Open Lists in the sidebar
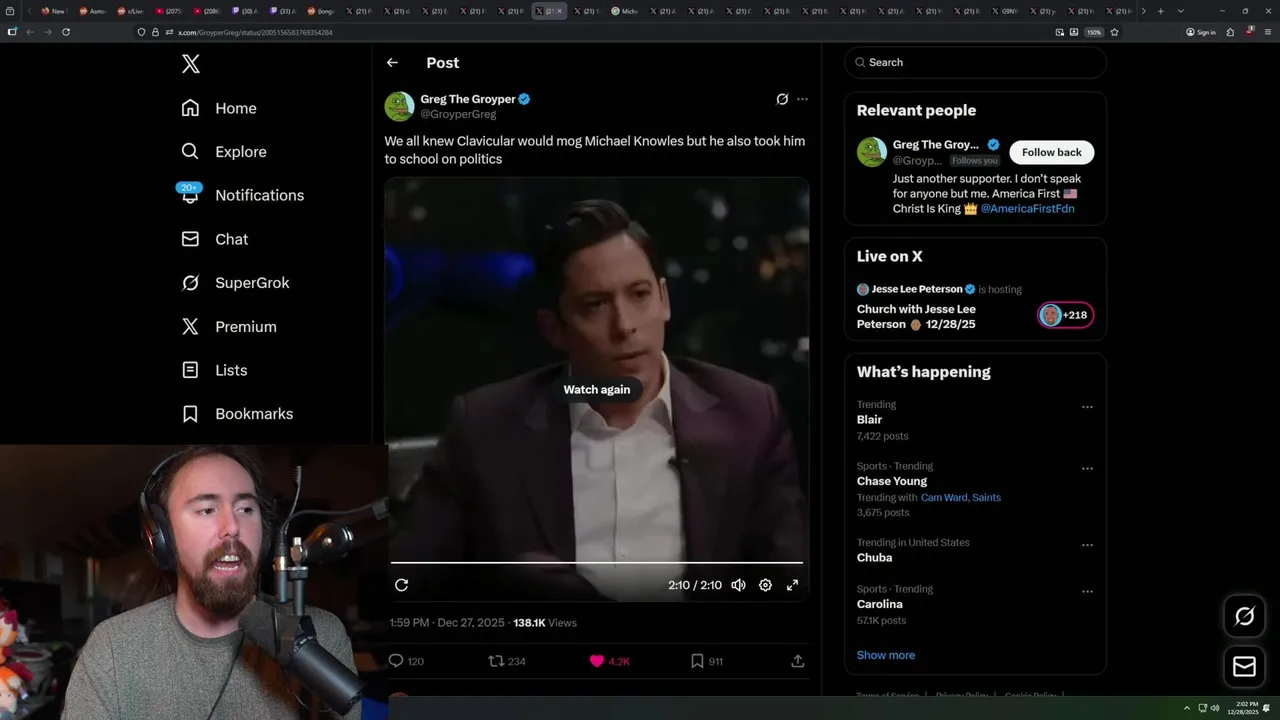 point(214,370)
